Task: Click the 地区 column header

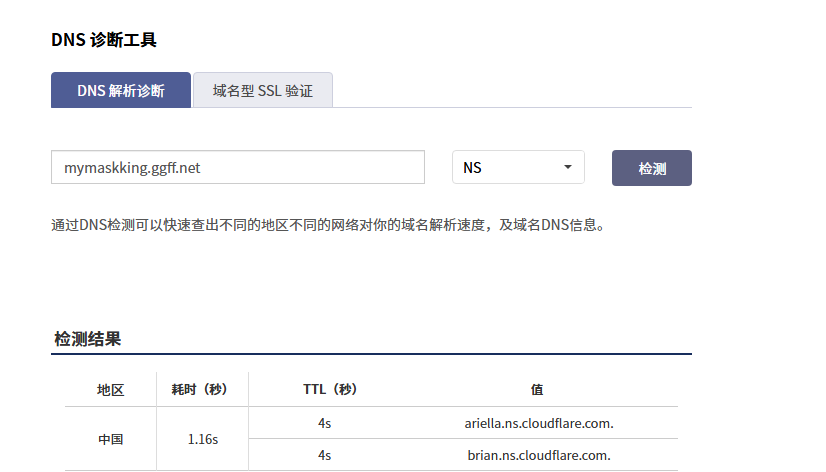Action: coord(110,390)
